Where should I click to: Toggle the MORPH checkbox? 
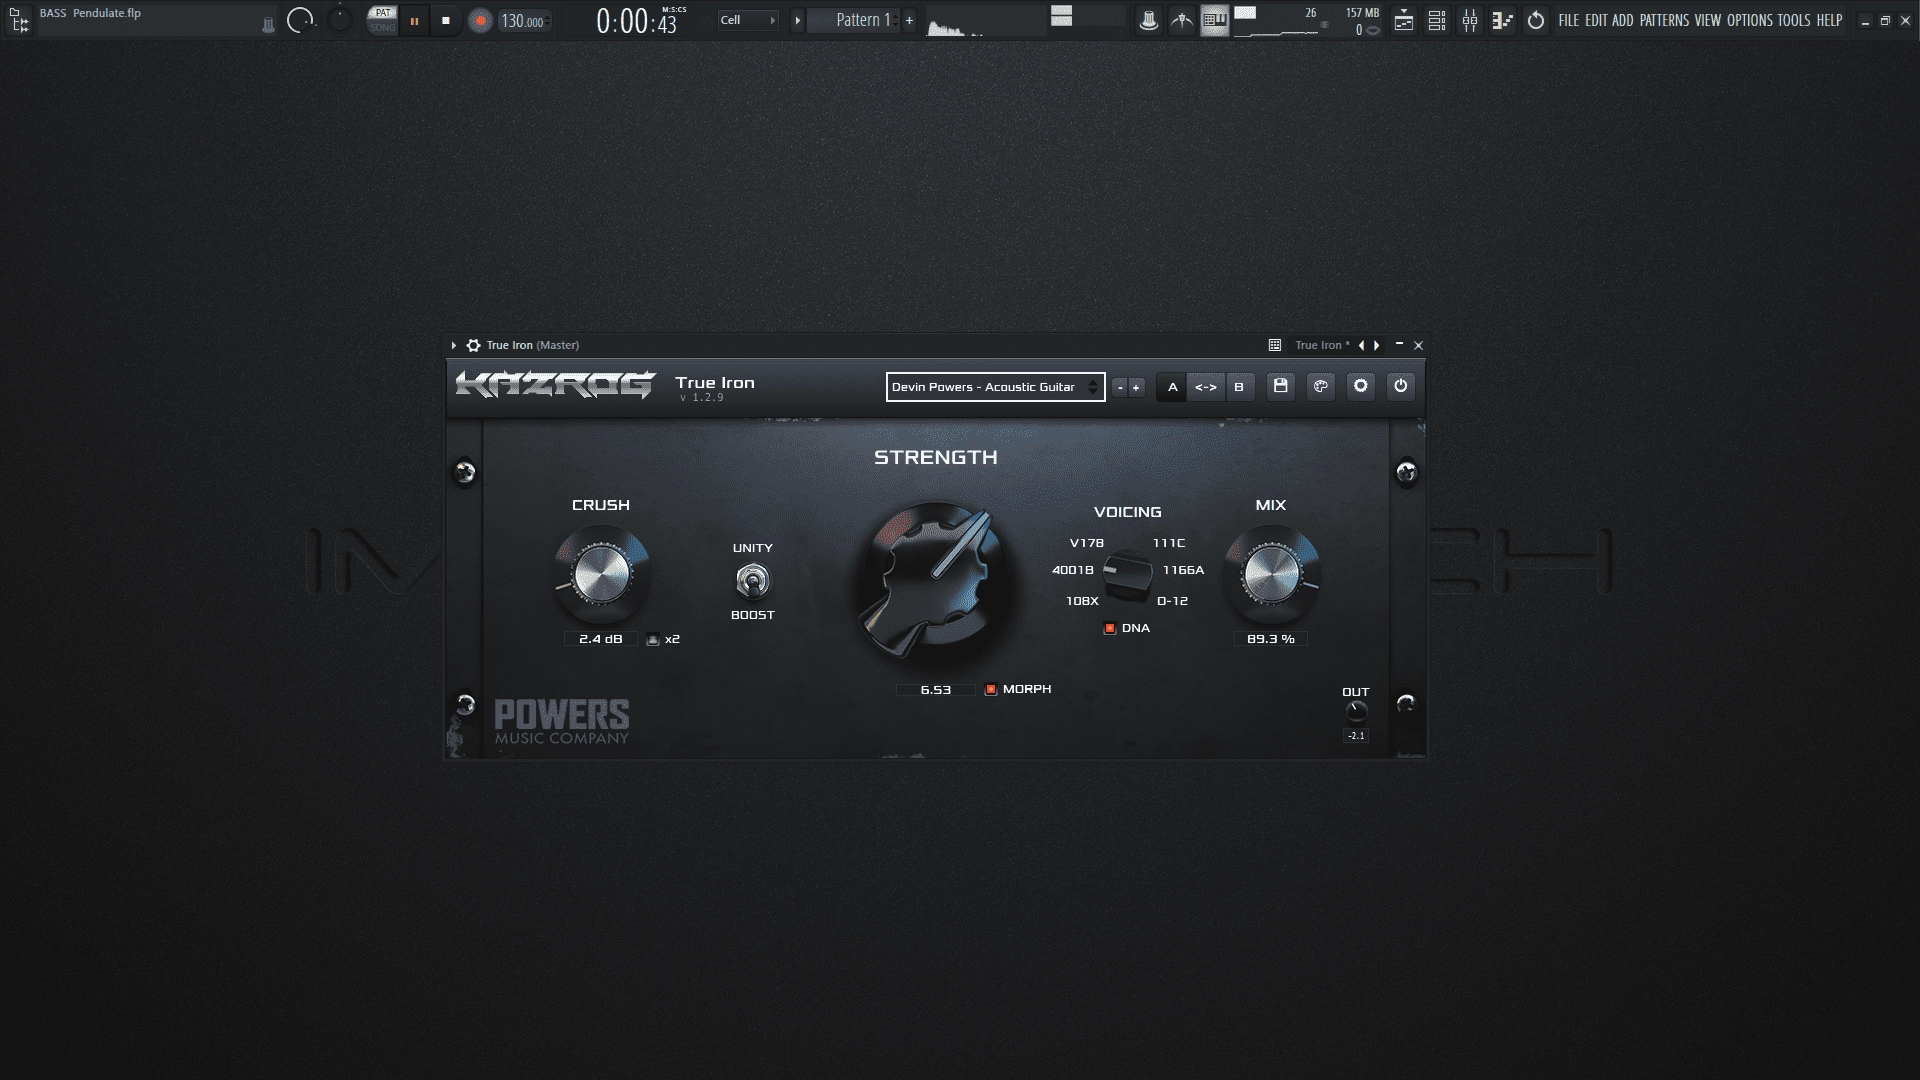click(x=991, y=689)
